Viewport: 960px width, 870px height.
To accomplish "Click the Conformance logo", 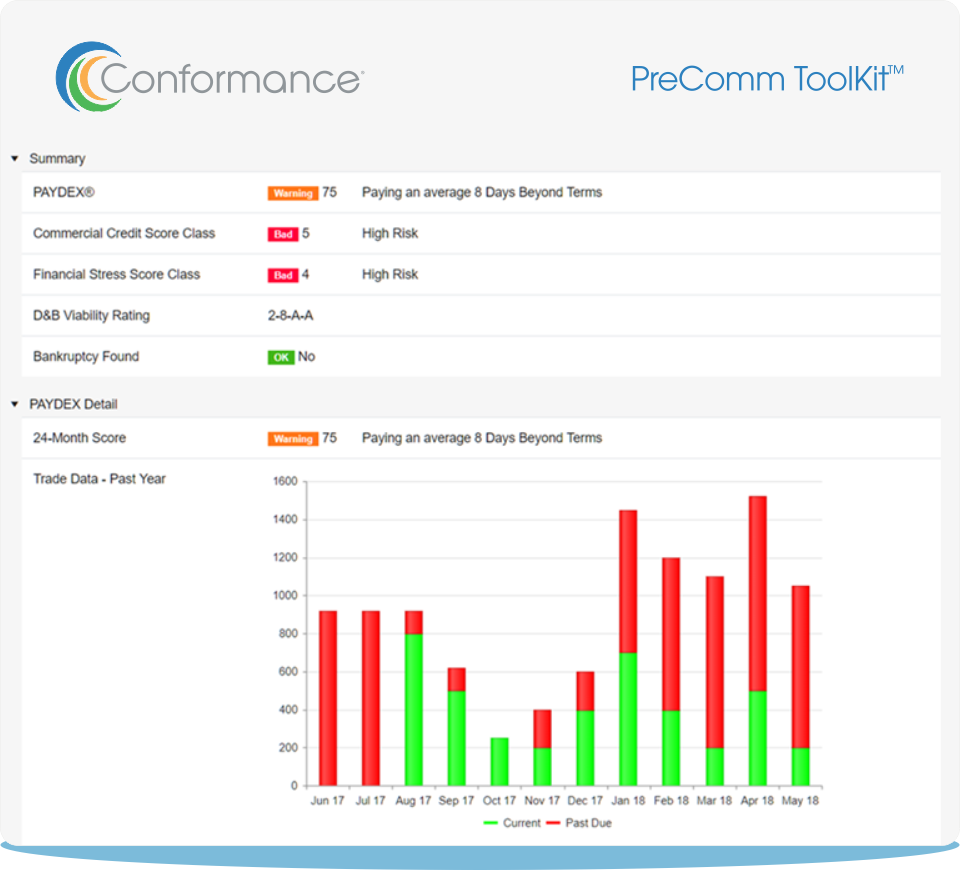I will coord(210,77).
